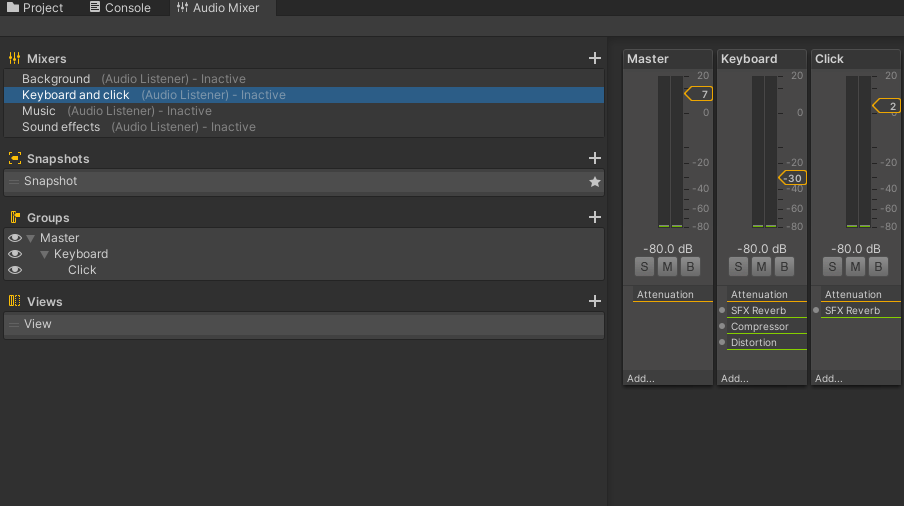Viewport: 904px width, 506px height.
Task: Click Keyboard -80.0 dB level readout
Action: tap(762, 249)
